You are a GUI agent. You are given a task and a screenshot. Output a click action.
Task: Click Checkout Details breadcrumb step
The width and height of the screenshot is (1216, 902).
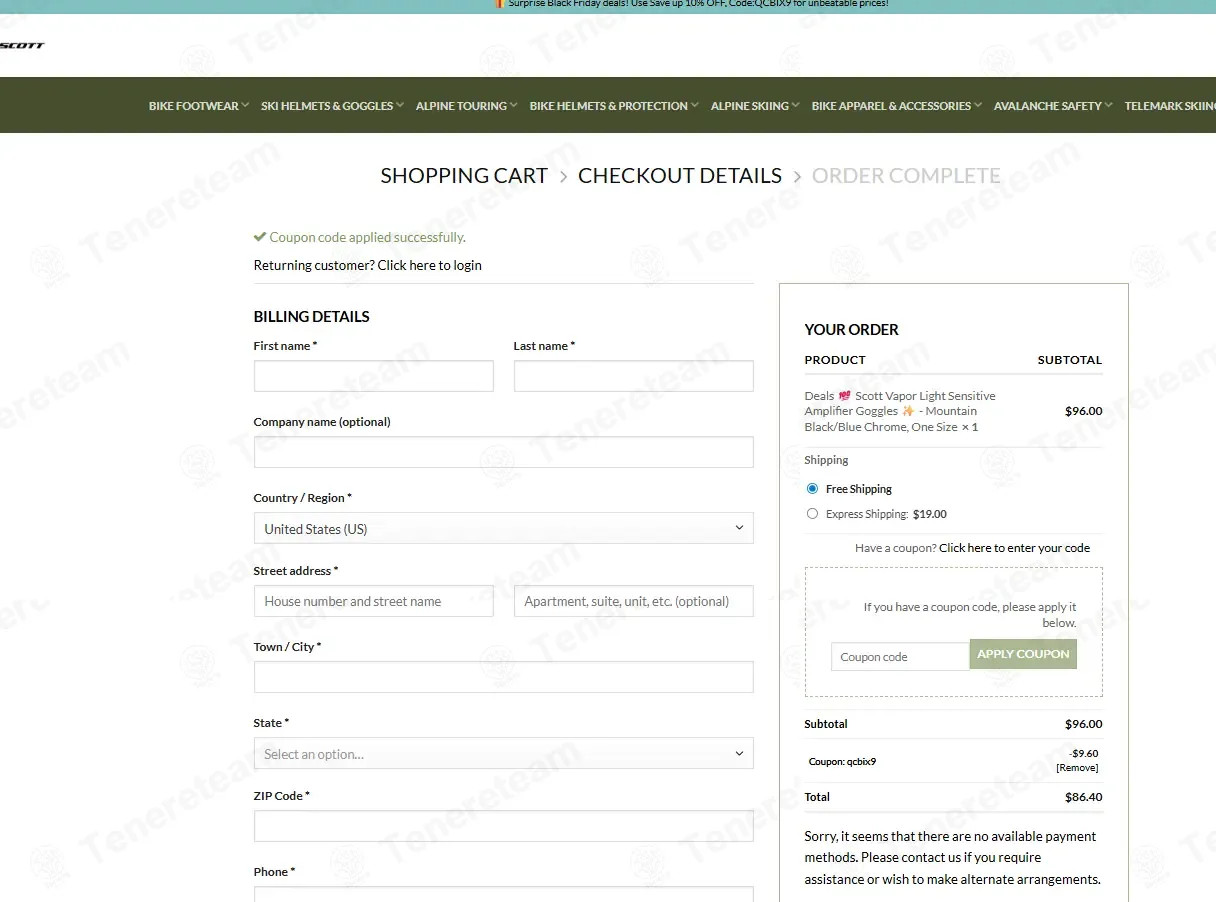click(x=680, y=176)
